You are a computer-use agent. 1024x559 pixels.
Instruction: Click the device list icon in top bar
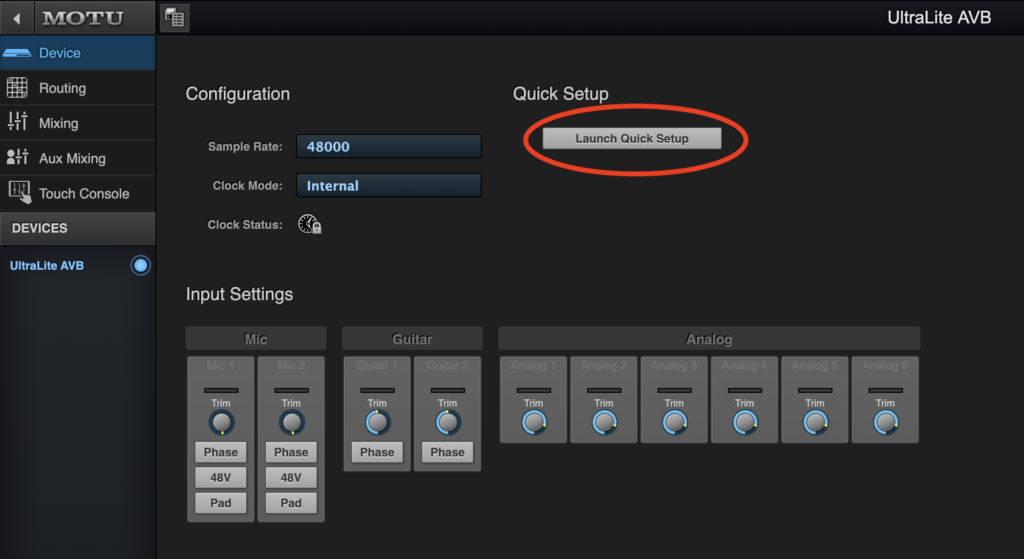pyautogui.click(x=174, y=17)
